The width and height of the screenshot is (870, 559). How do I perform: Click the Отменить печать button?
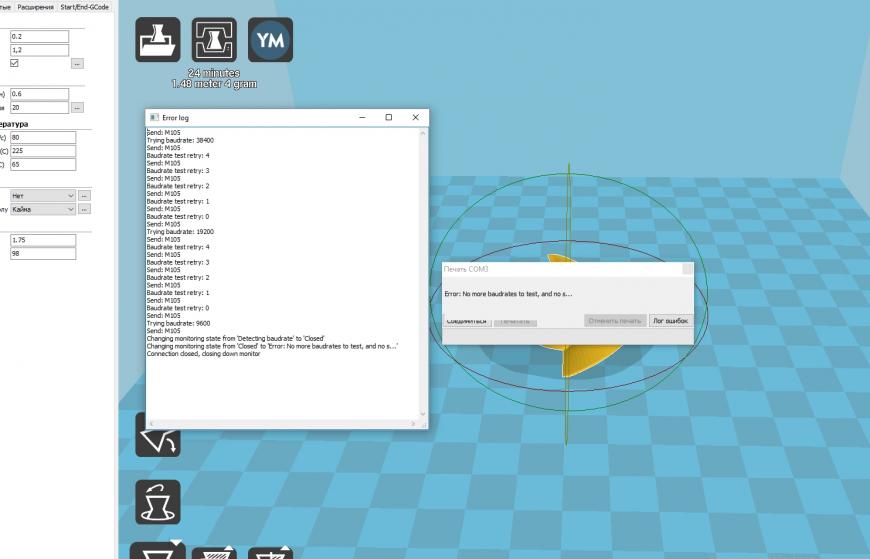tap(615, 321)
